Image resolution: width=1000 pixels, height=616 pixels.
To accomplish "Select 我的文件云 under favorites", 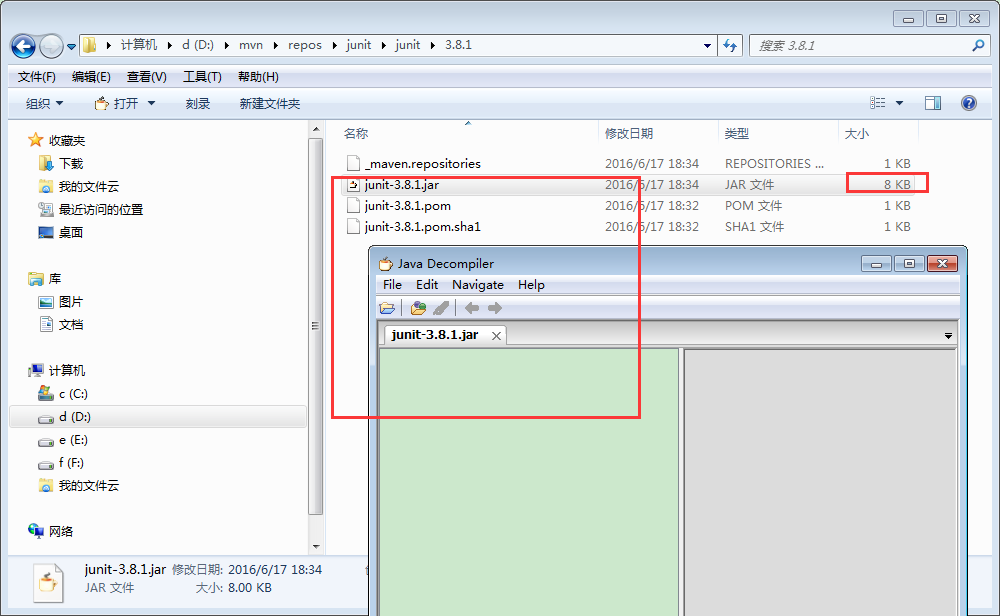I will (x=89, y=186).
